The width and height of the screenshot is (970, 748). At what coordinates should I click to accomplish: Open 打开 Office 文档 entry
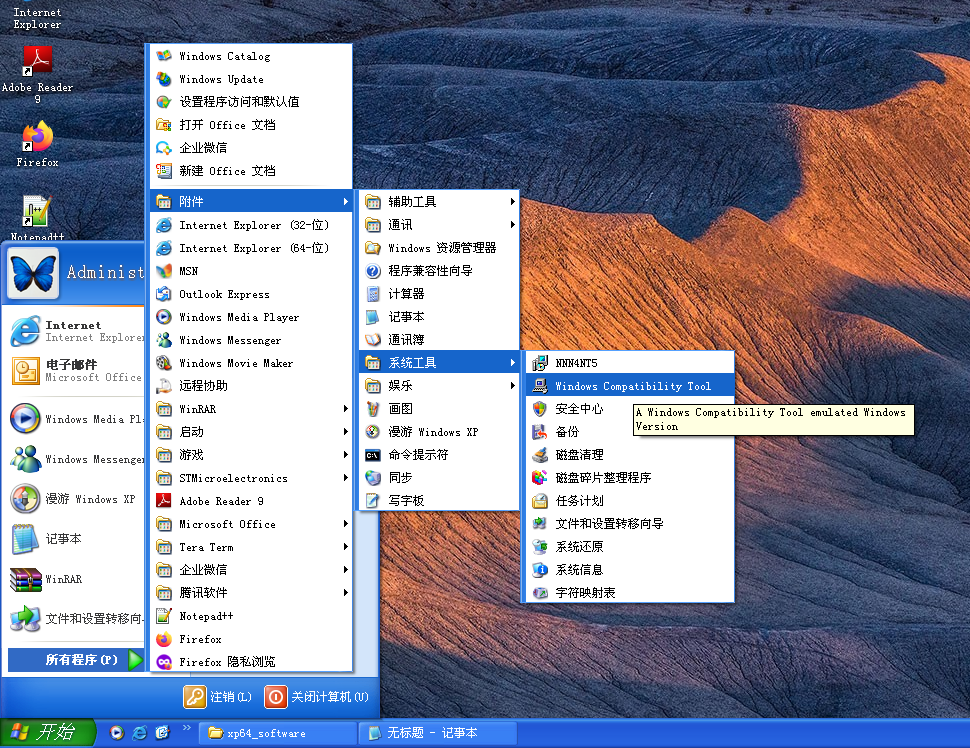tap(251, 125)
